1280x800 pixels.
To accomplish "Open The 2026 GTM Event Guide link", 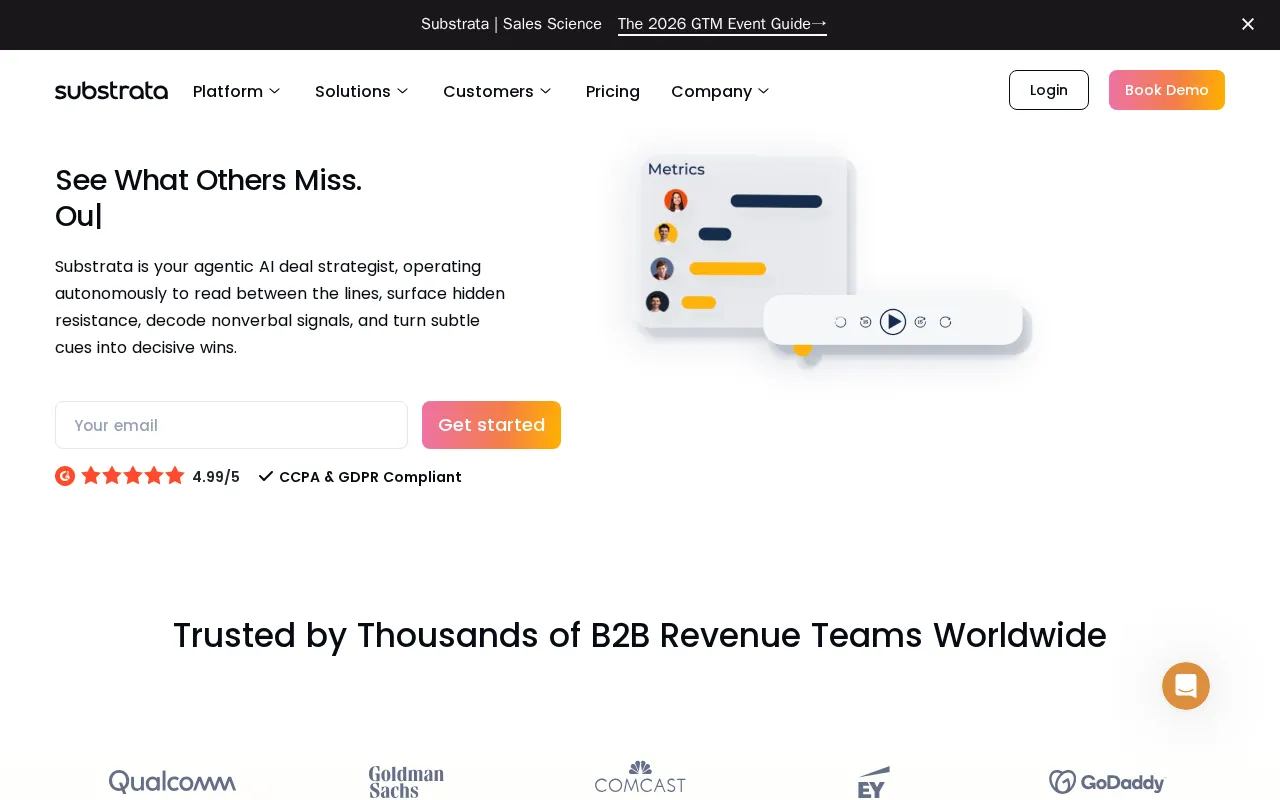I will pyautogui.click(x=722, y=24).
